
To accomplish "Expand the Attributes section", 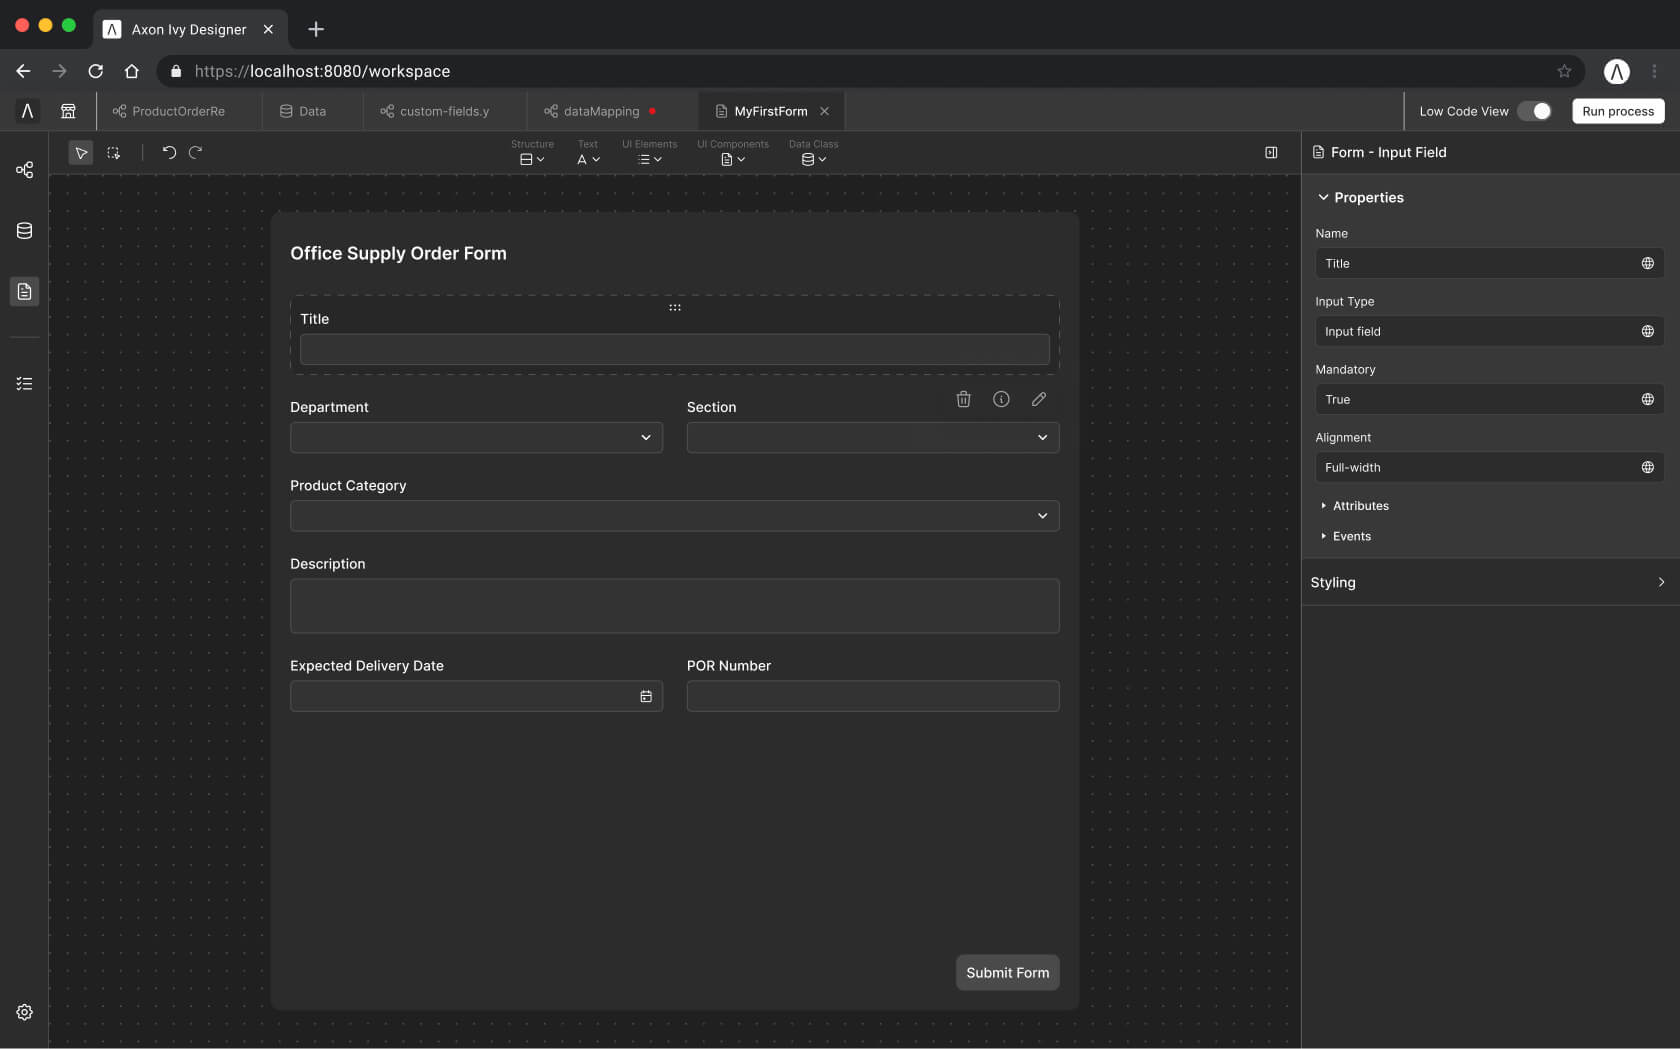I will point(1355,506).
